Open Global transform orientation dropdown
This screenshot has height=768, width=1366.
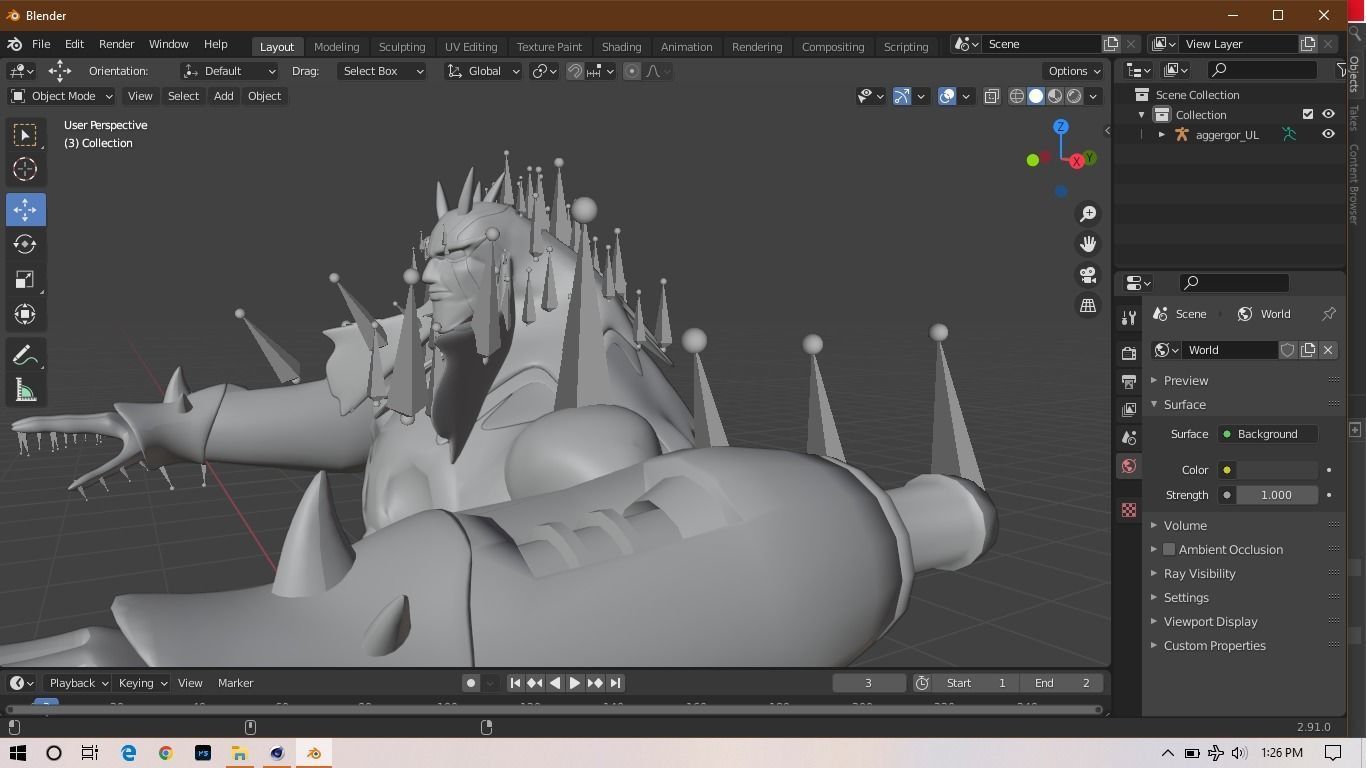[484, 71]
